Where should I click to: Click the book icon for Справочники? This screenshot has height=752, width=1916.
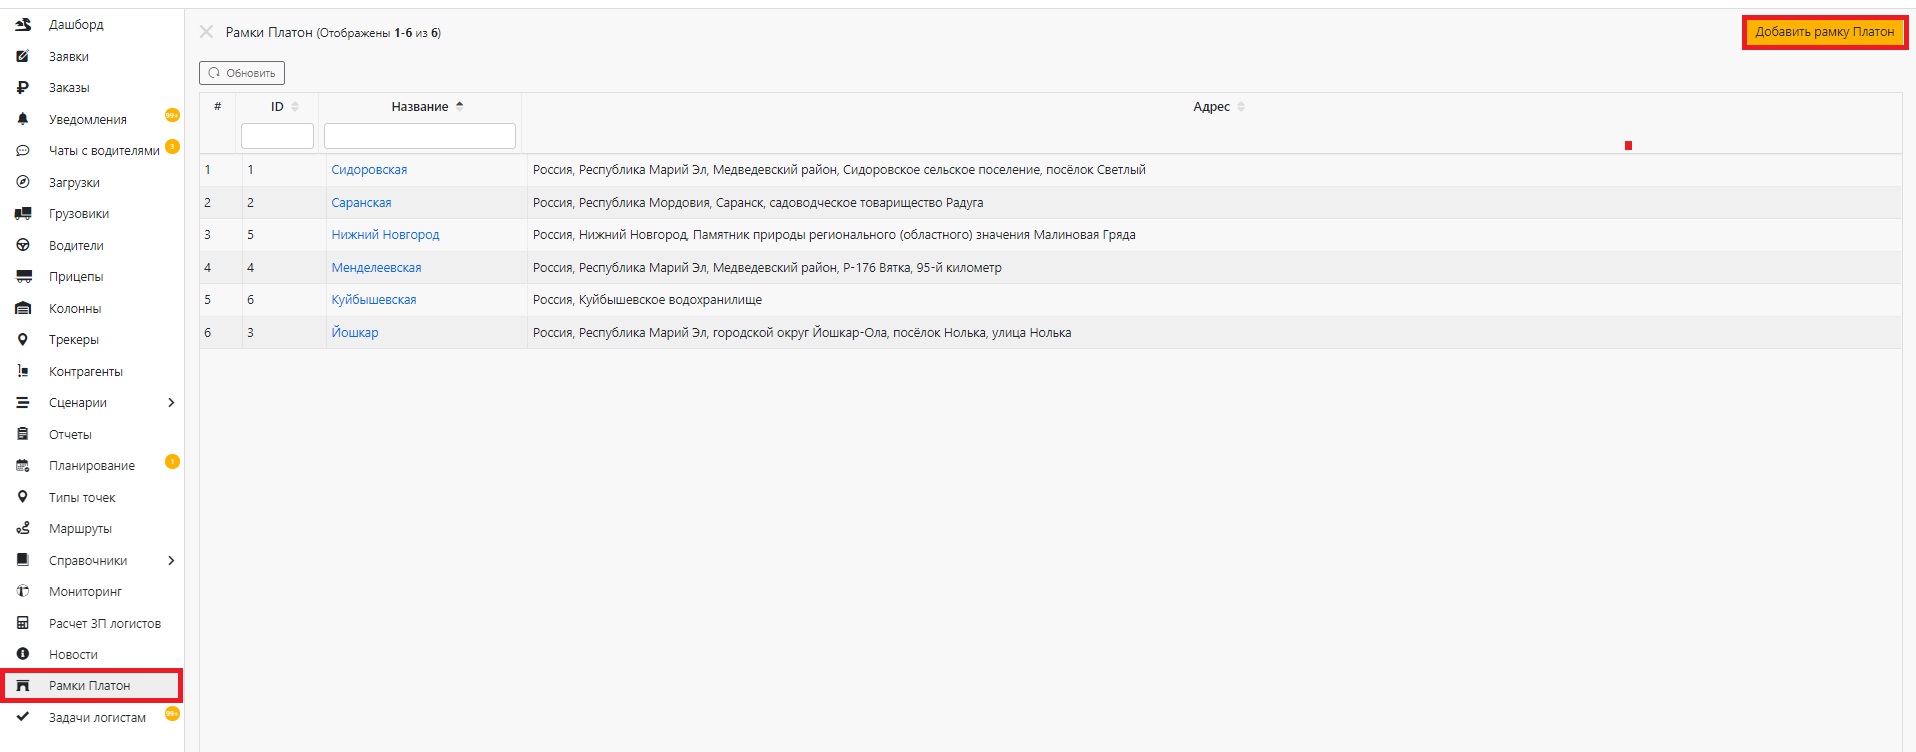click(x=23, y=560)
